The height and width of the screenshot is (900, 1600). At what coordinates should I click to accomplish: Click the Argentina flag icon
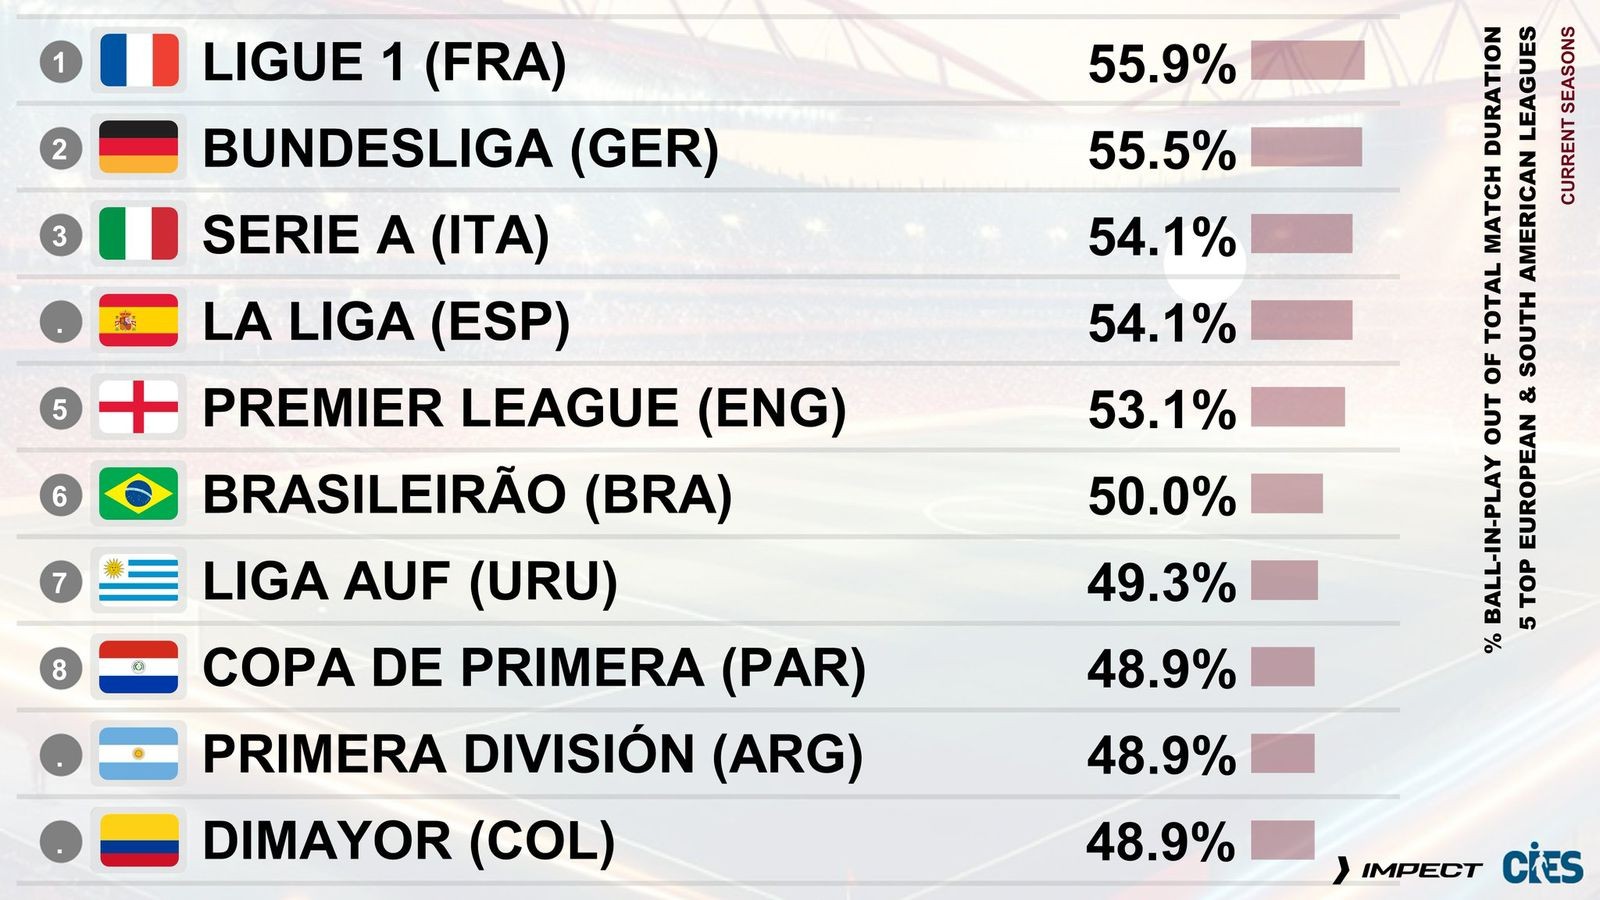(139, 754)
